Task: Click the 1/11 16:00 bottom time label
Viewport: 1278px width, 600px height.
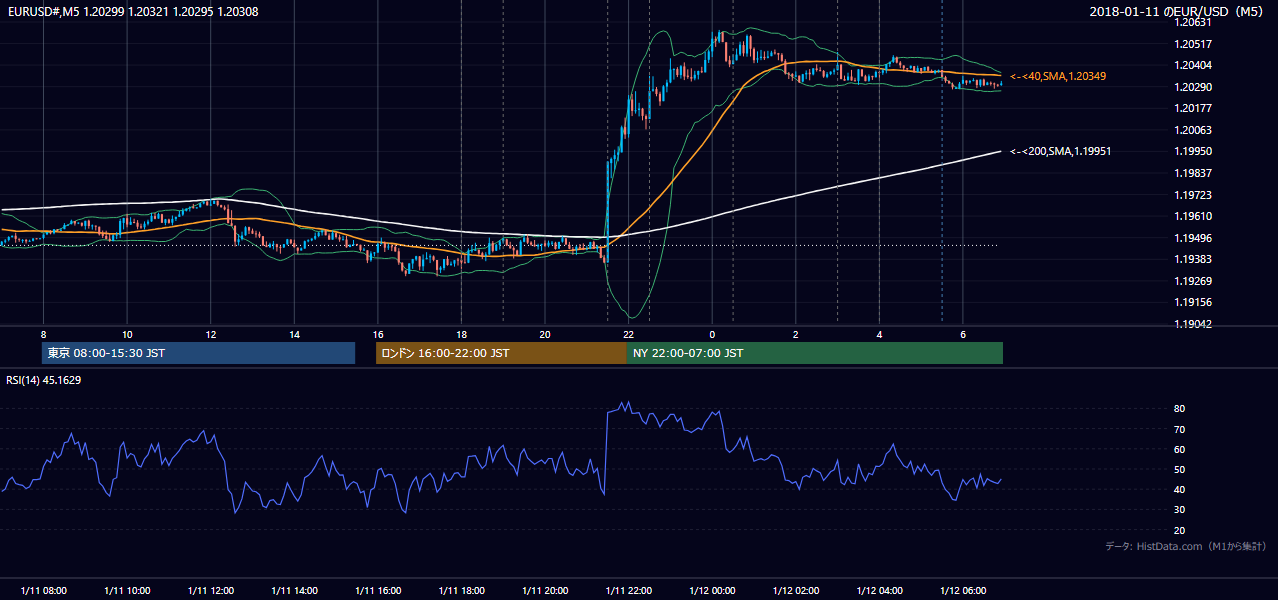Action: [377, 591]
